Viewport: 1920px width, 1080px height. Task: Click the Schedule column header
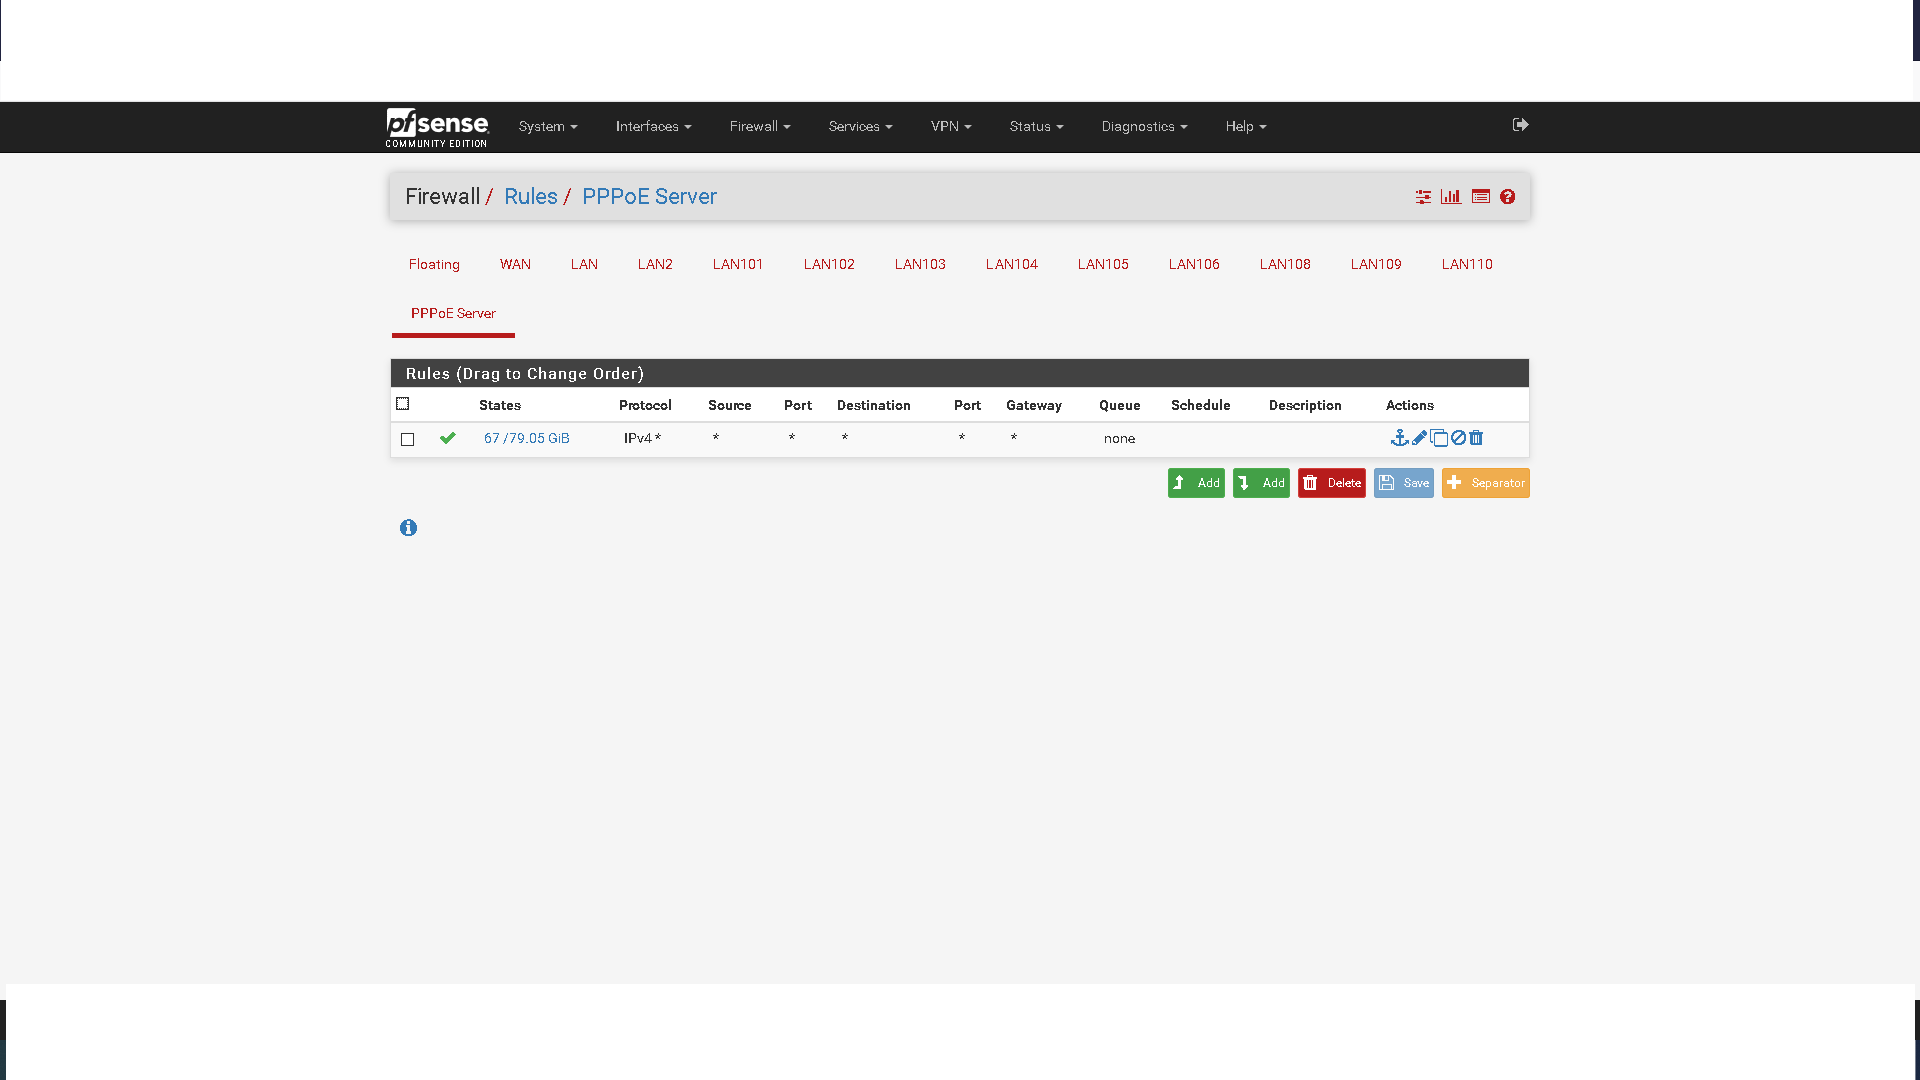tap(1201, 405)
